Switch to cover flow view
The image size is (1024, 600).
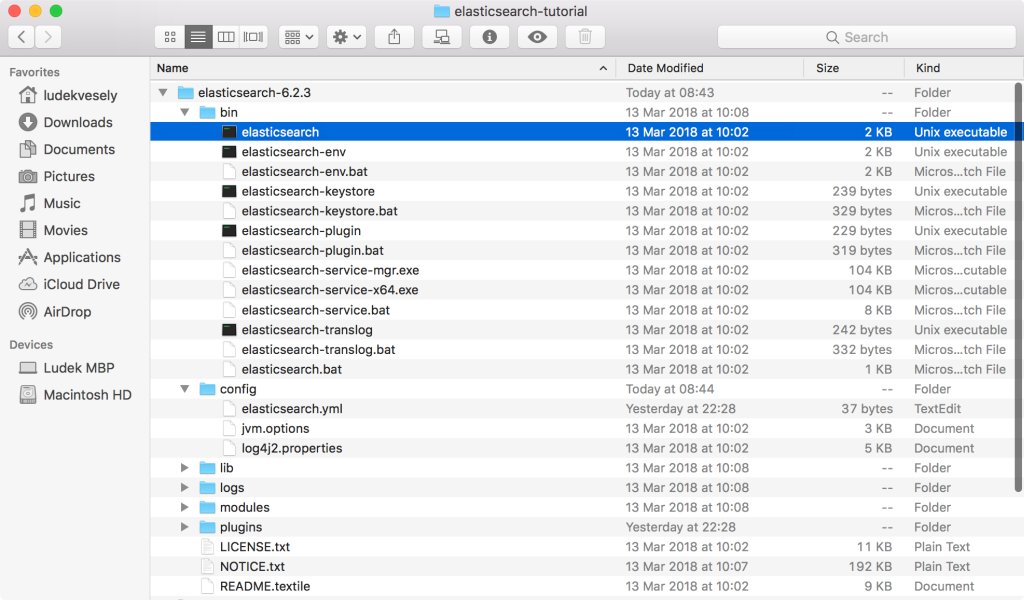(253, 37)
